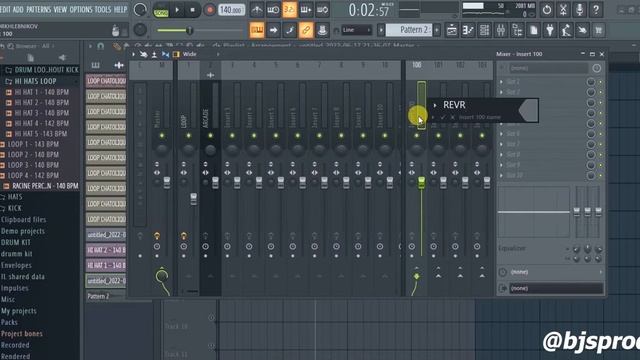Viewport: 640px width, 360px height.
Task: Click the save/cut scissors icon in the top toolbar
Action: pyautogui.click(x=563, y=9)
